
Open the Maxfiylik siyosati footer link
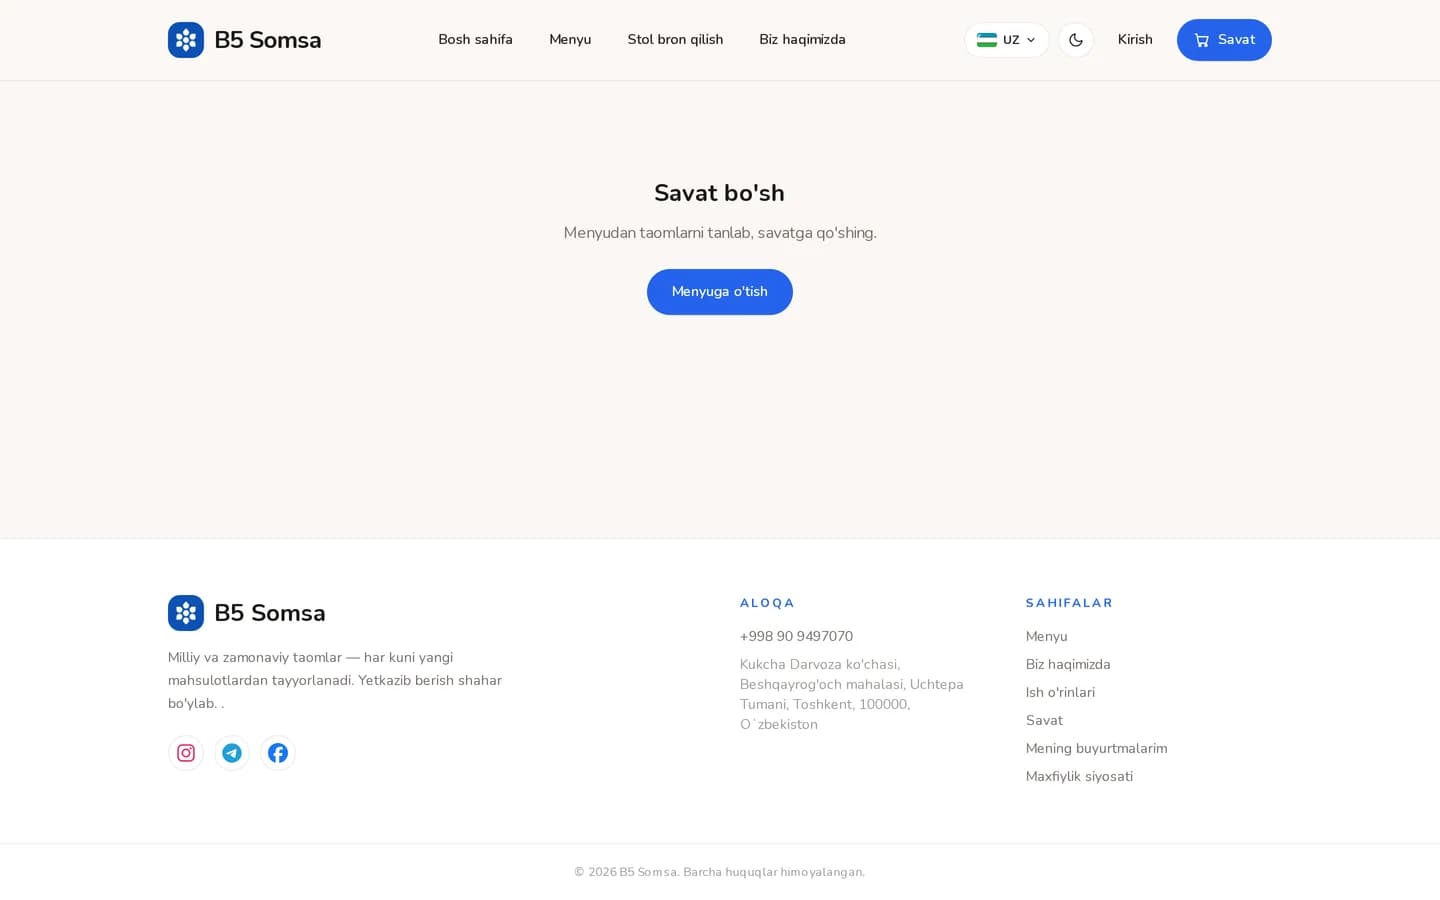point(1079,776)
